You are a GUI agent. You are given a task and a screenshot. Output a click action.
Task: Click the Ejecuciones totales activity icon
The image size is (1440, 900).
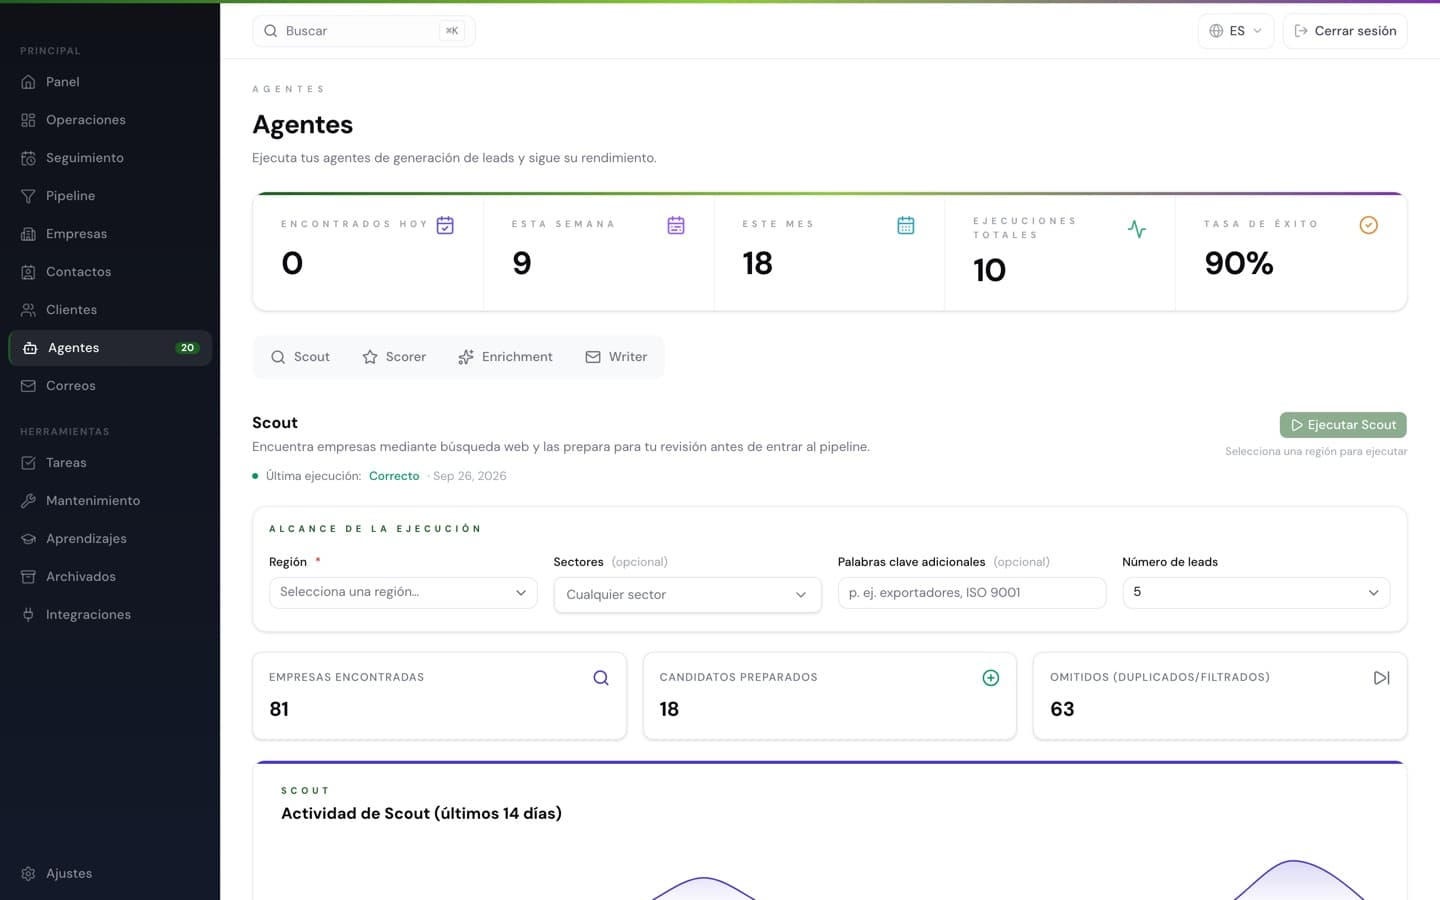[x=1137, y=229]
